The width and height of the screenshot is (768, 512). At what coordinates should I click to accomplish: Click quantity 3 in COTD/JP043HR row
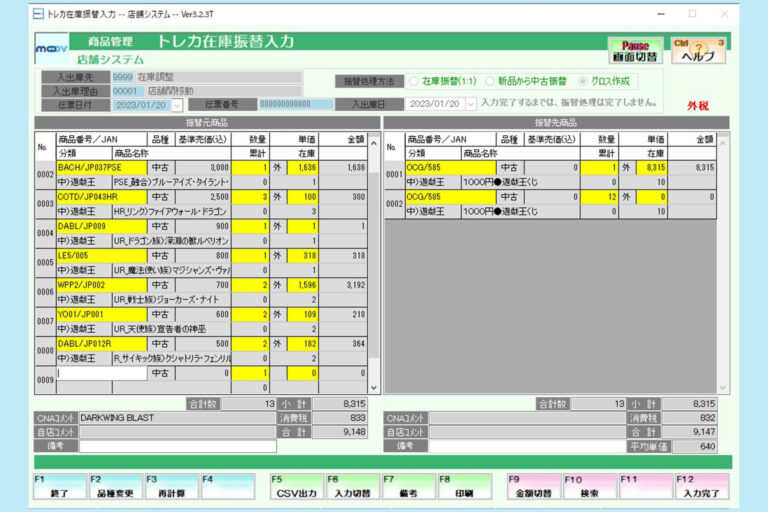pos(250,197)
